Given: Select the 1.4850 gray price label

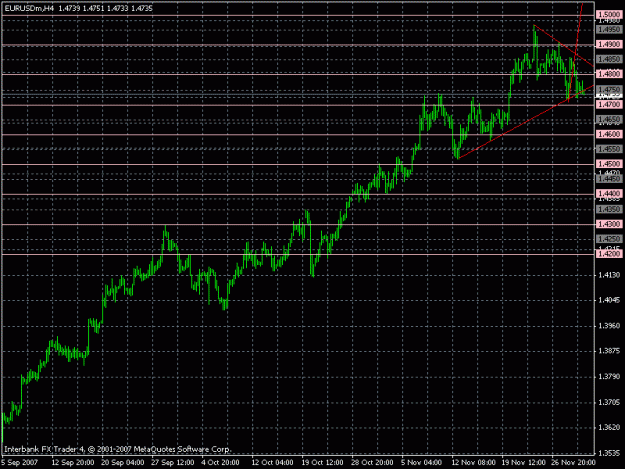Looking at the screenshot, I should click(x=609, y=59).
